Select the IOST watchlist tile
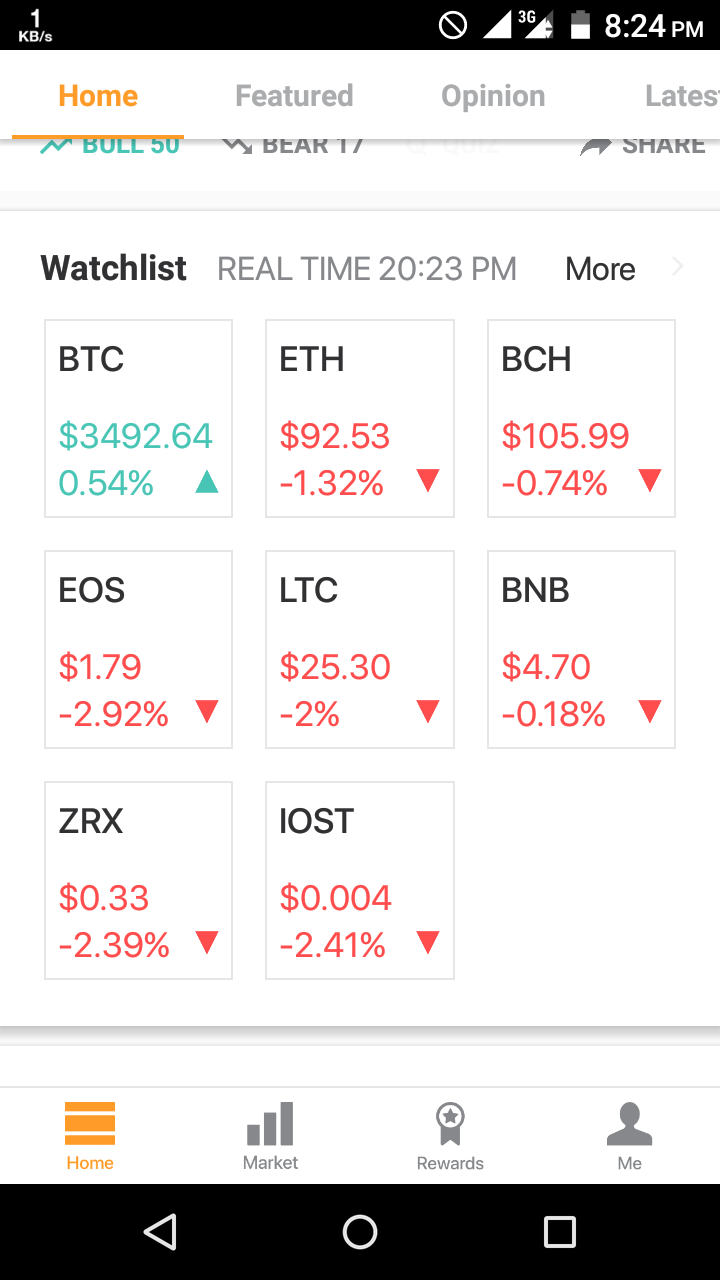Screen dimensions: 720x1280 click(x=360, y=880)
